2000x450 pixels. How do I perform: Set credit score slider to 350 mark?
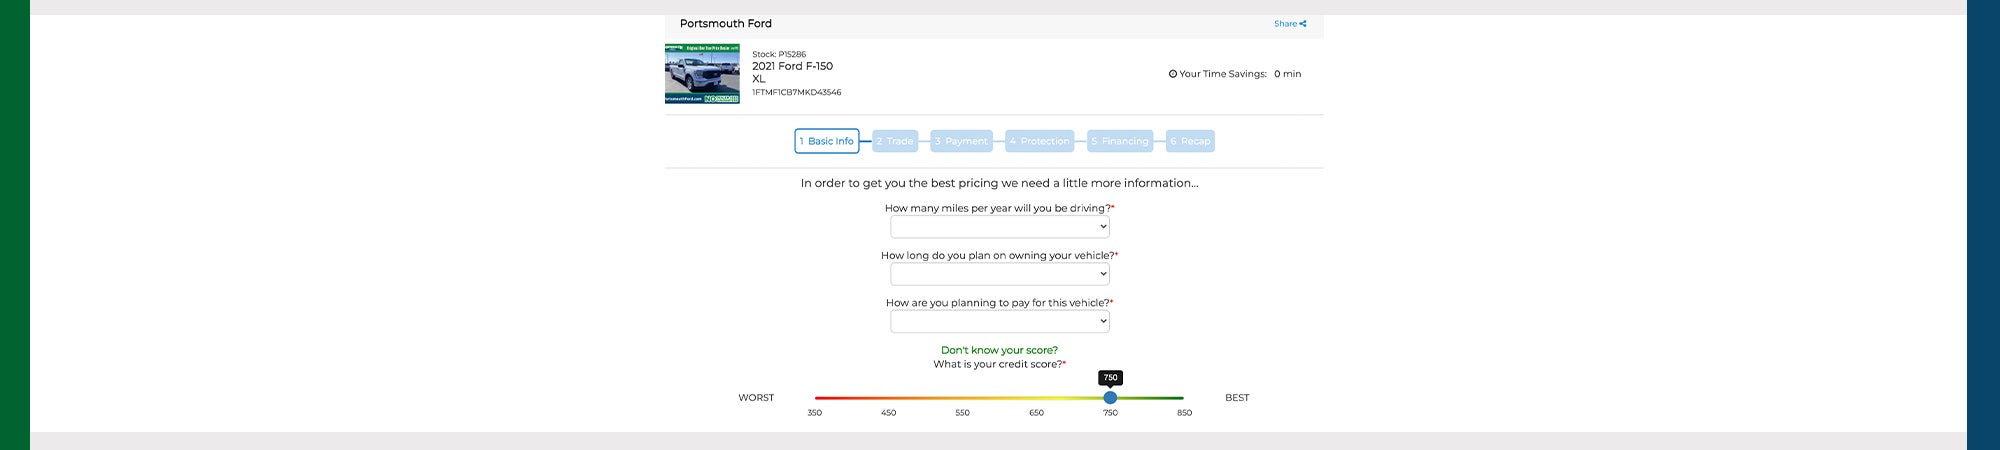(x=815, y=398)
